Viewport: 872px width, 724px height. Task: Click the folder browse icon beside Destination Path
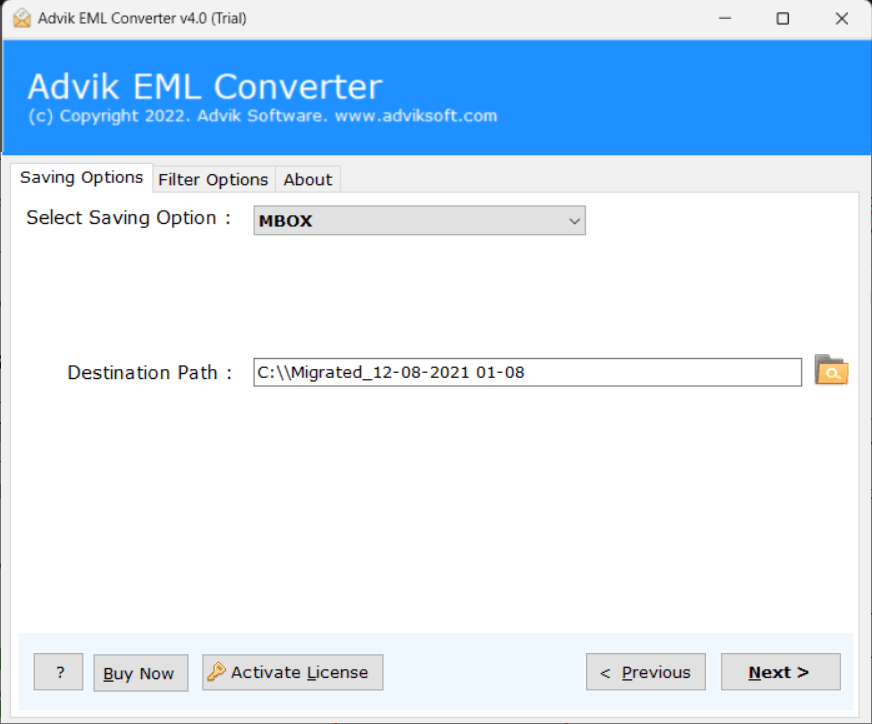tap(831, 370)
